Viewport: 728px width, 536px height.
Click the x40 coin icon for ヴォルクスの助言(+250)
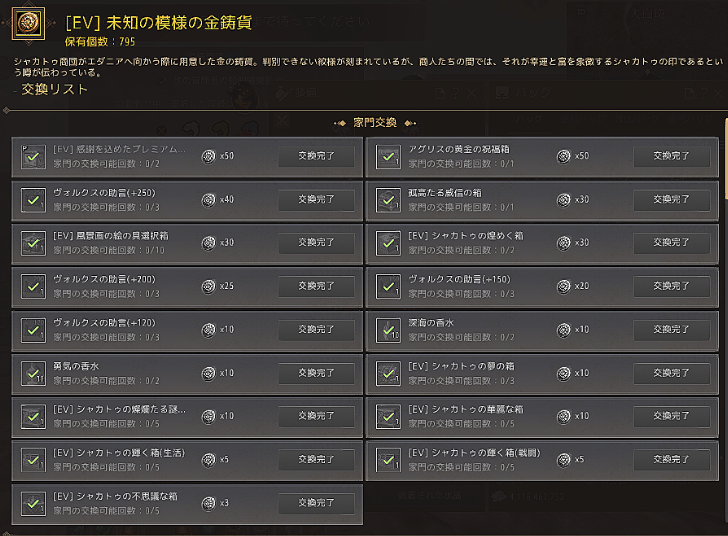[209, 200]
